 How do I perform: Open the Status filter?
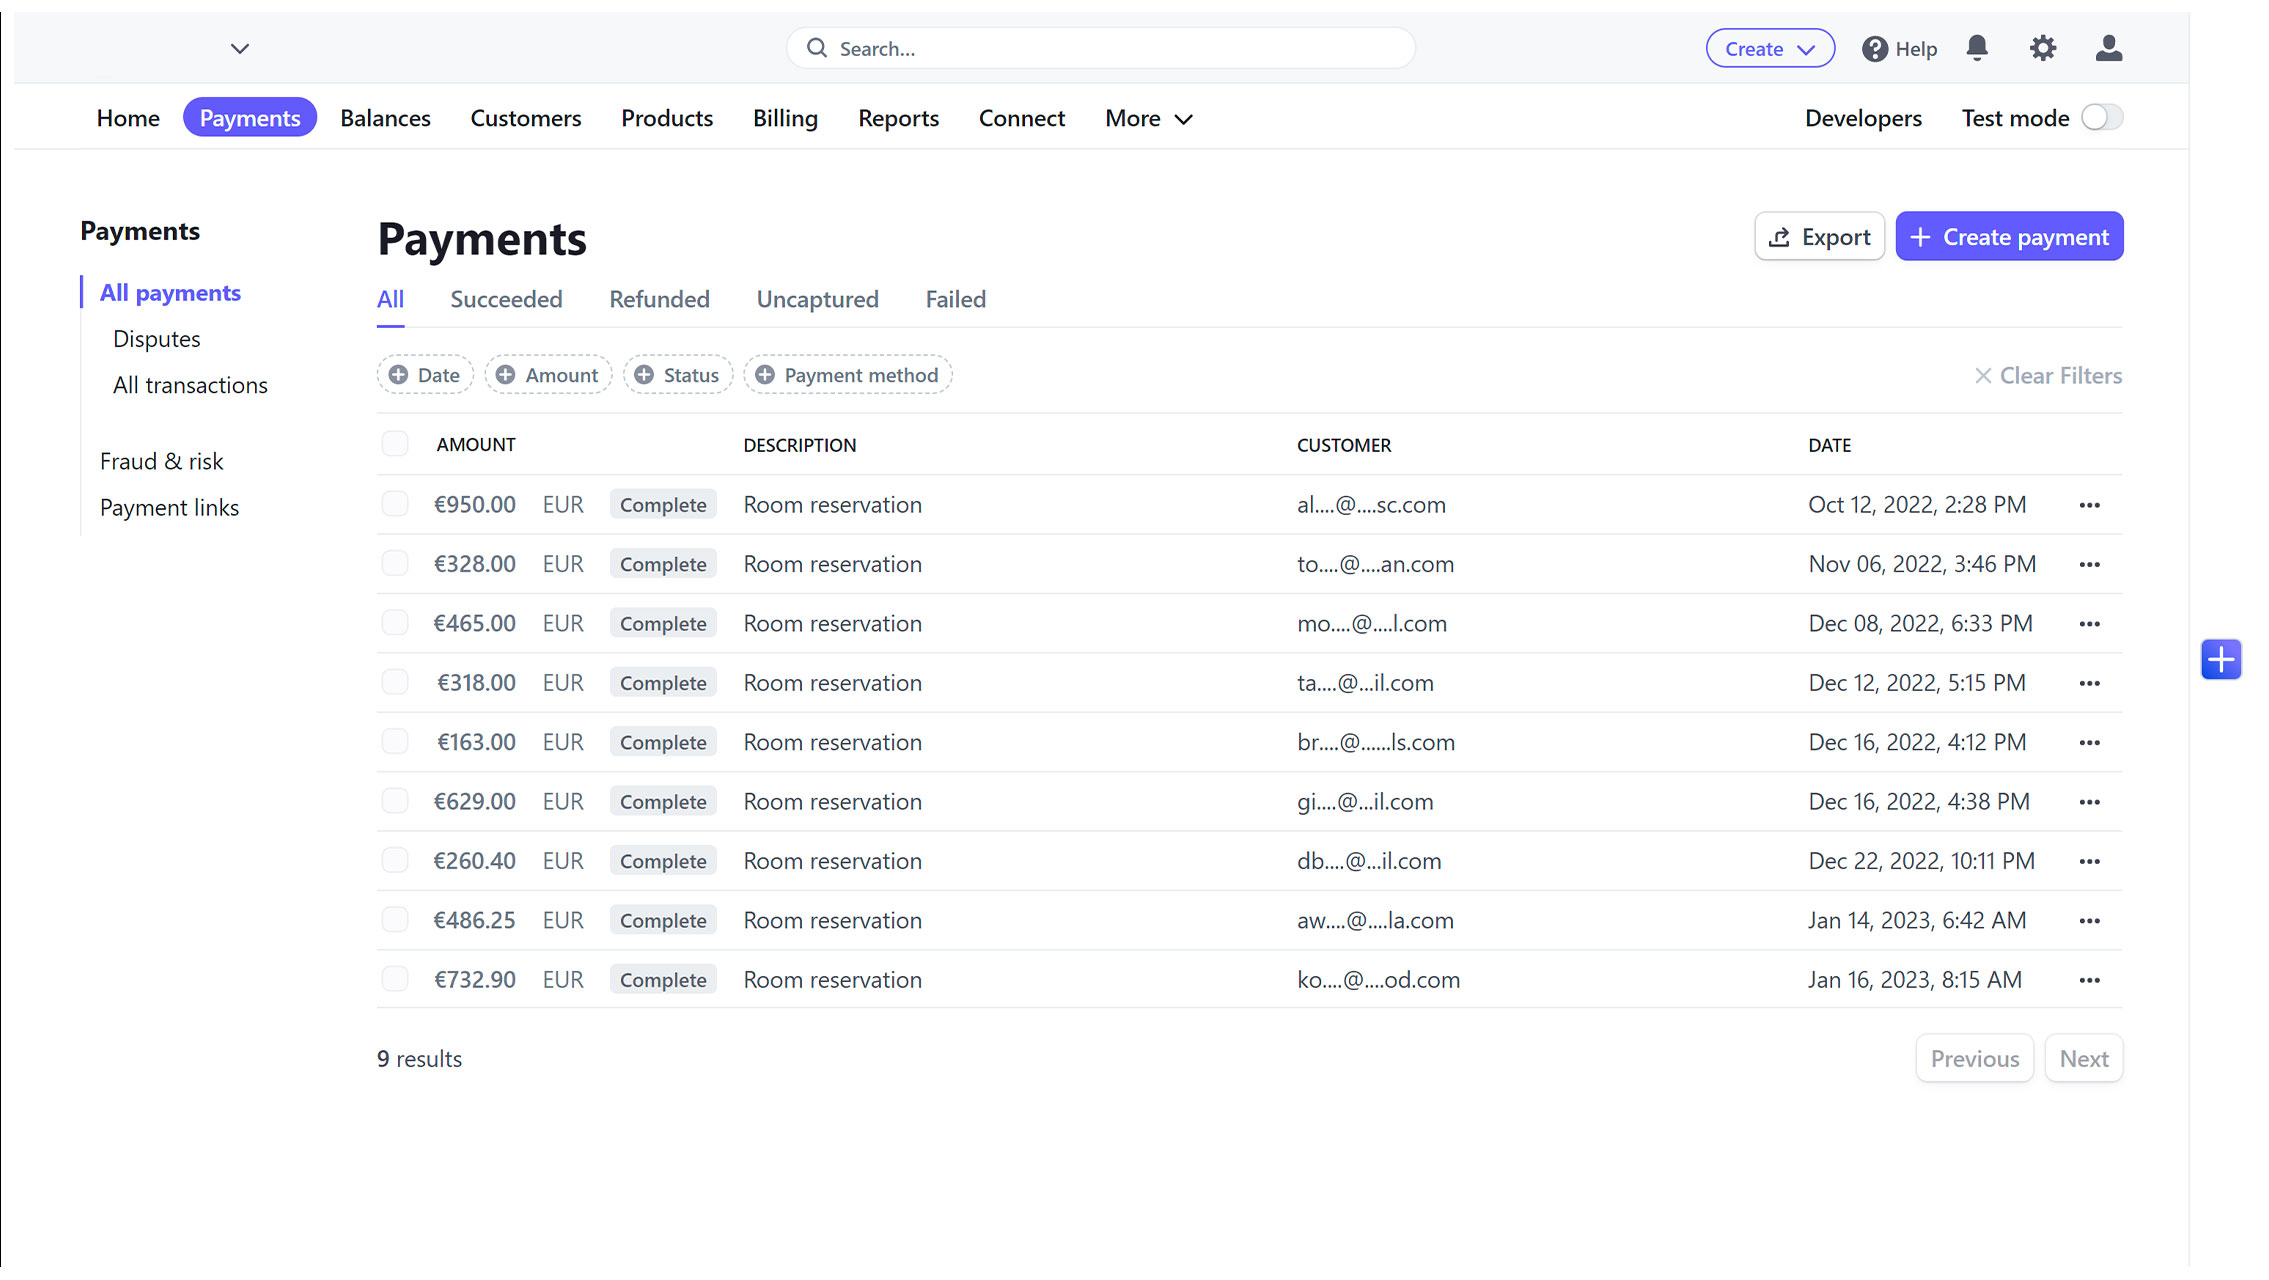[x=678, y=375]
